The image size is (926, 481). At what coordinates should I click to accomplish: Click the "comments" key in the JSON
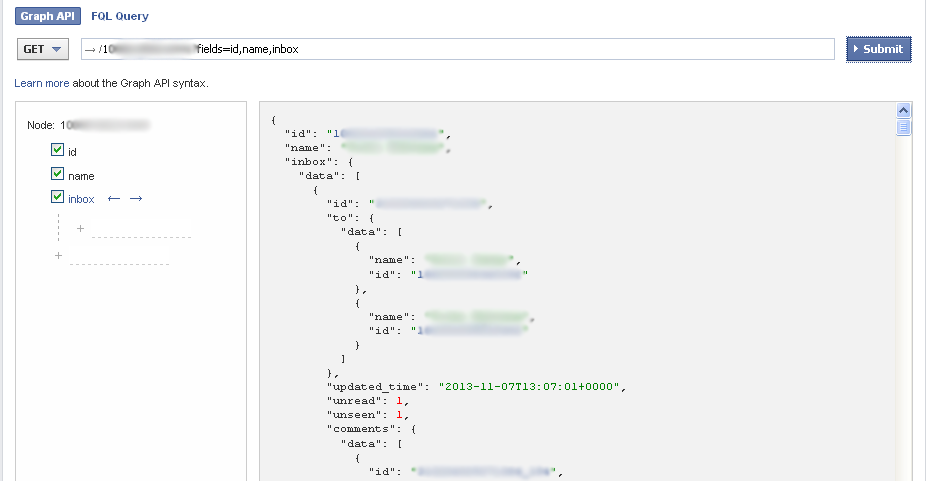point(363,430)
